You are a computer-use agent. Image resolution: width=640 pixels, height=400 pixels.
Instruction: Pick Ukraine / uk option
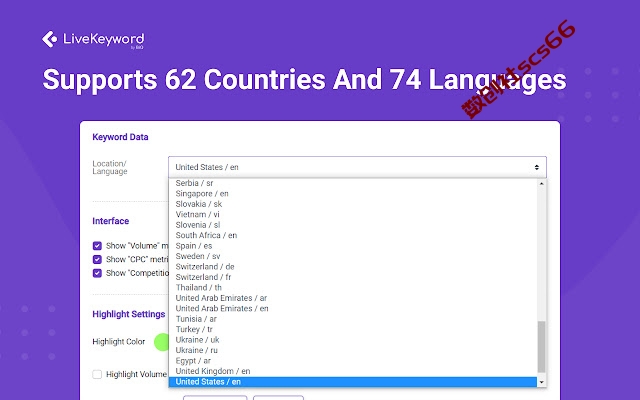tap(353, 340)
